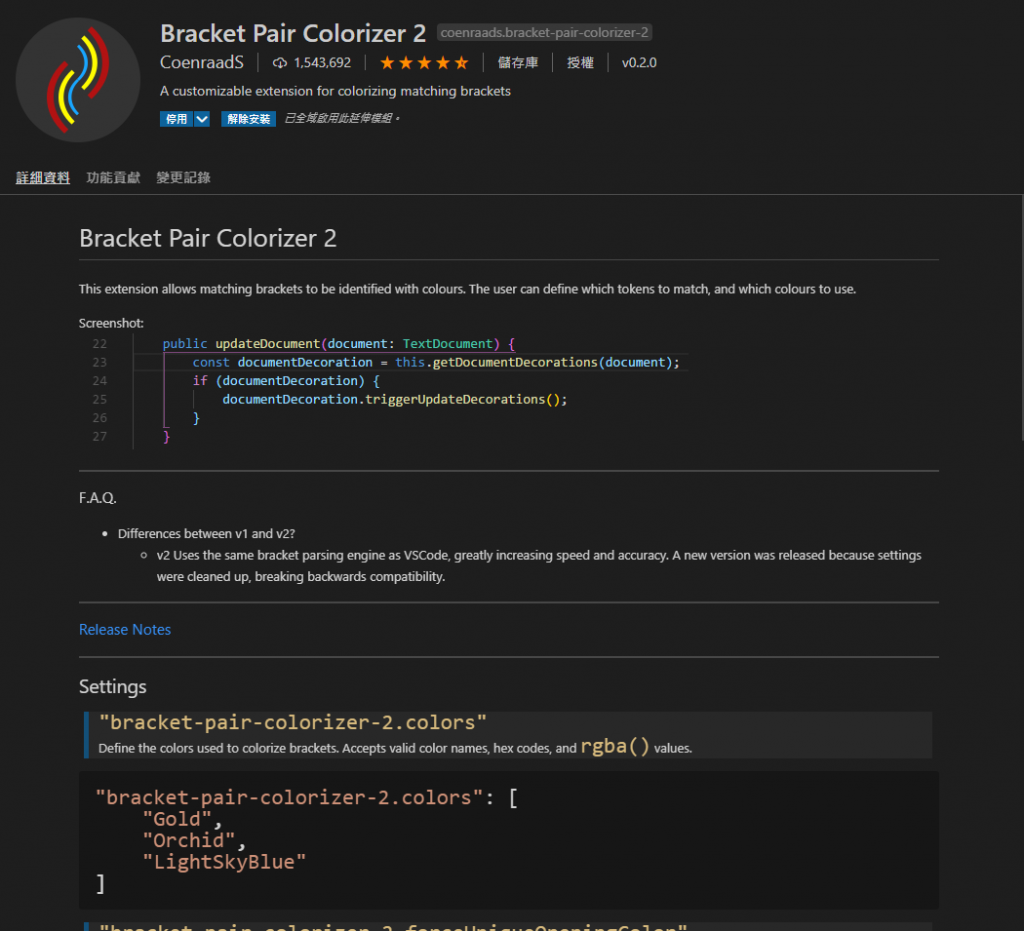Click the five-star rating icons
The height and width of the screenshot is (931, 1024).
(423, 63)
